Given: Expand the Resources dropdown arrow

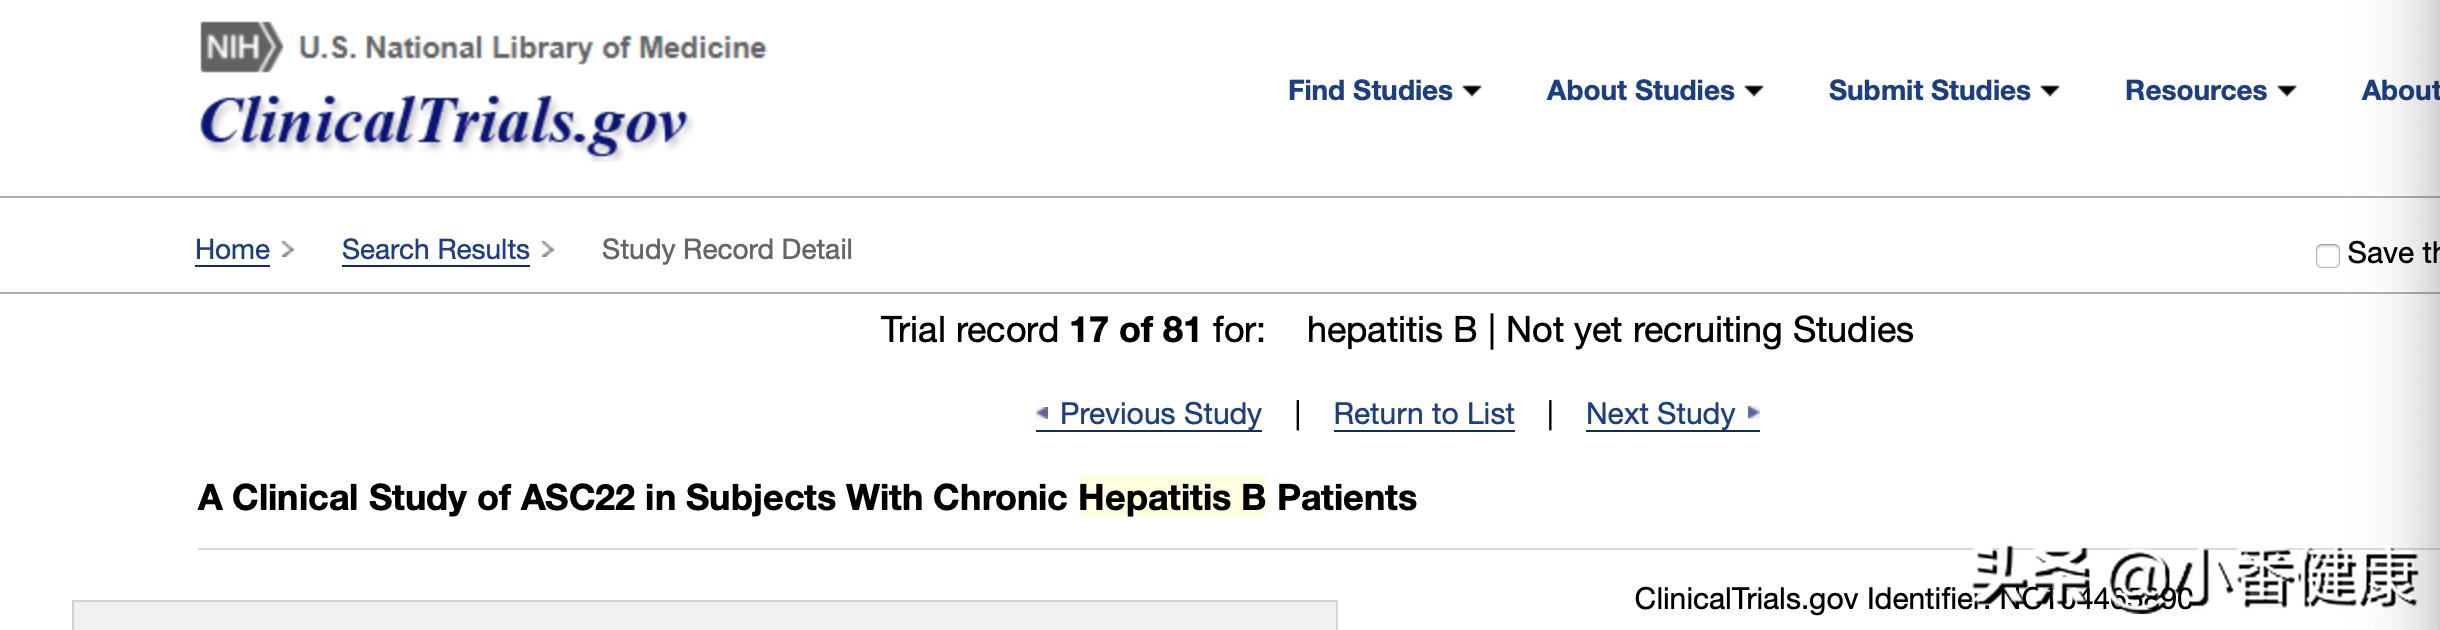Looking at the screenshot, I should (x=2286, y=91).
